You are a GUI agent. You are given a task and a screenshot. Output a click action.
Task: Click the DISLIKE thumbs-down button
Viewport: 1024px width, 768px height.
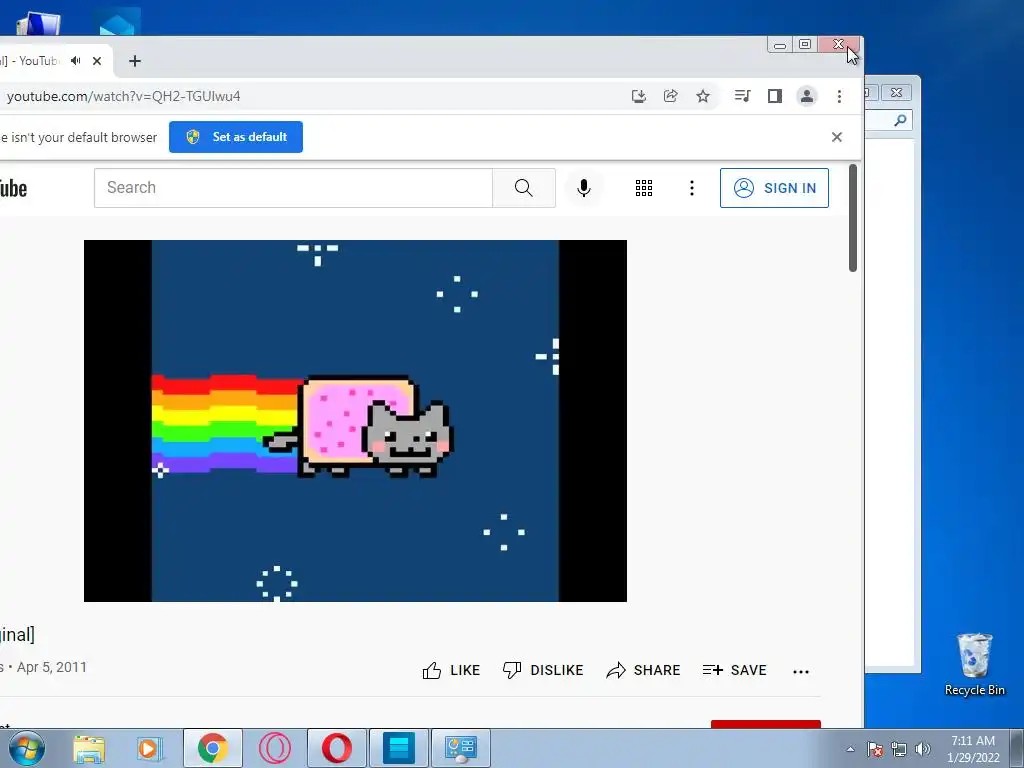543,670
